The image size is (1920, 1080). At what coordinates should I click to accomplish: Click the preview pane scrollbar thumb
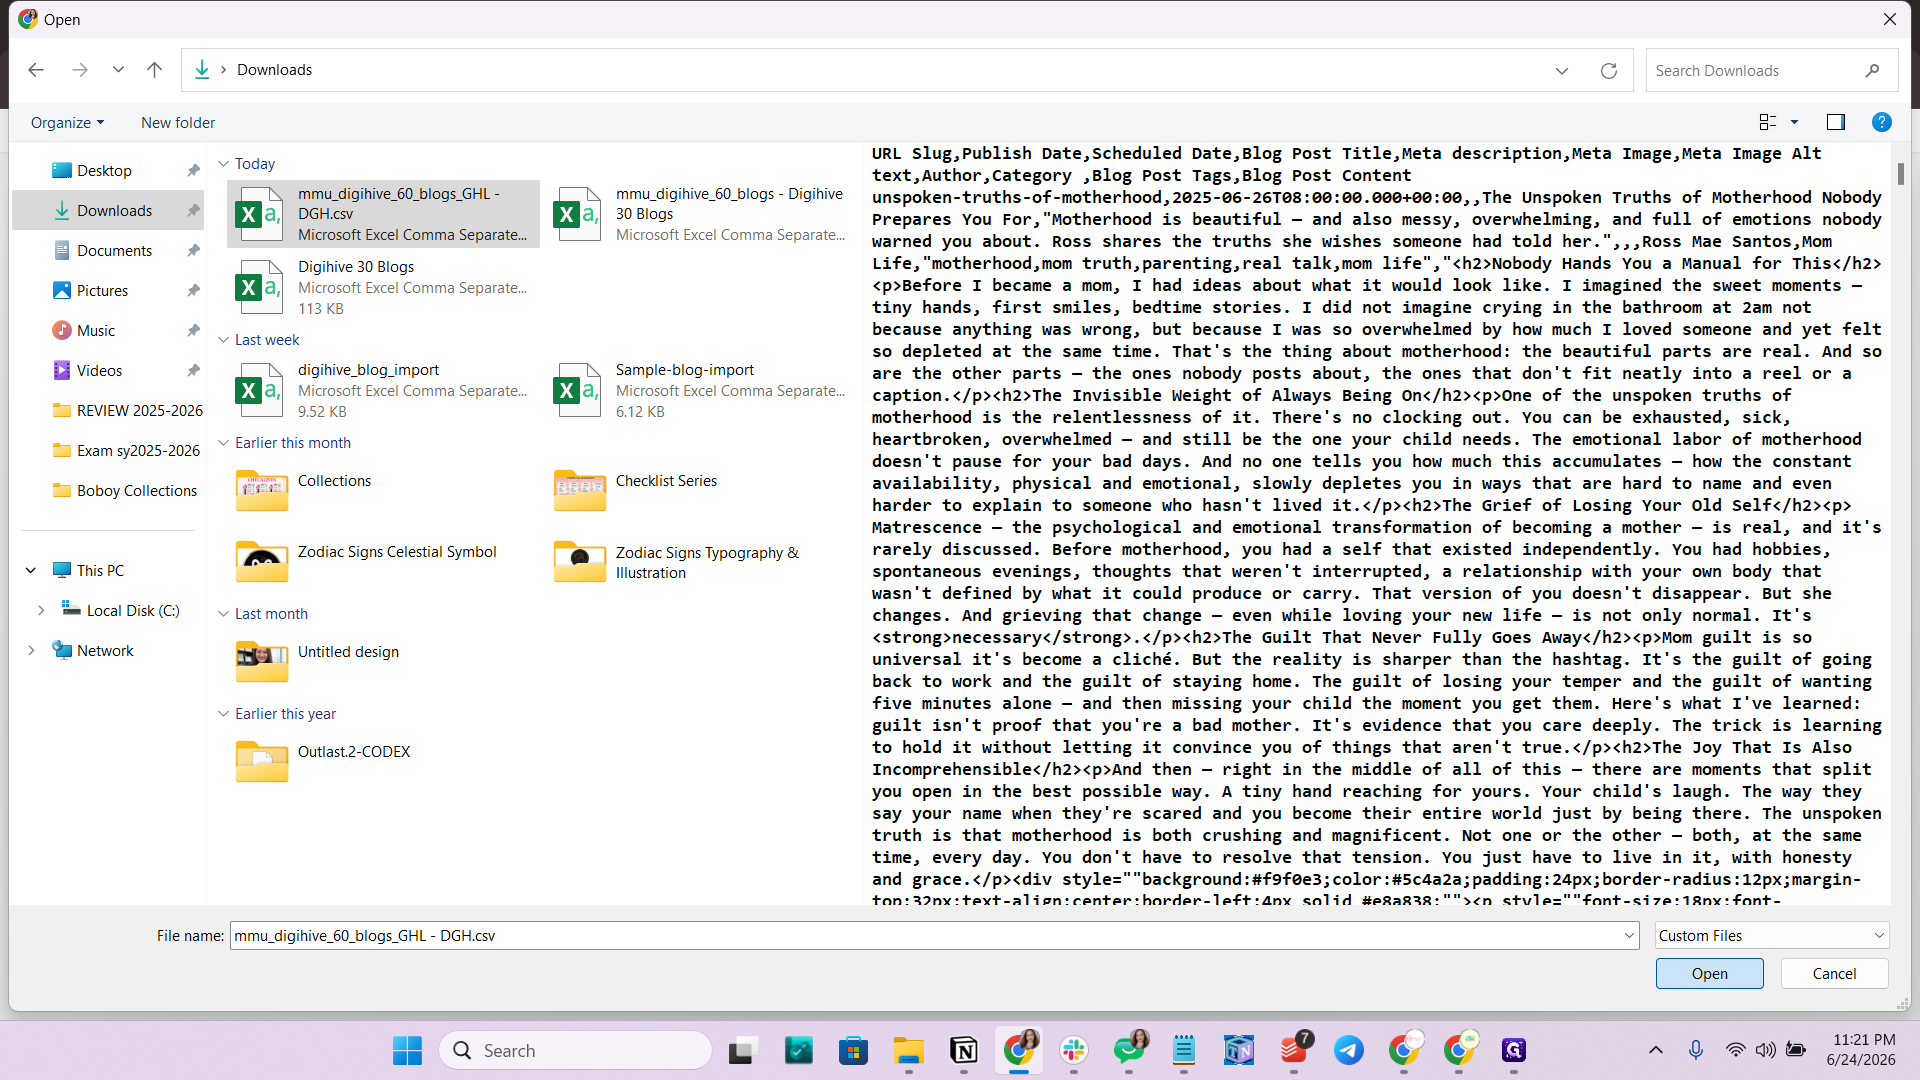point(1900,173)
